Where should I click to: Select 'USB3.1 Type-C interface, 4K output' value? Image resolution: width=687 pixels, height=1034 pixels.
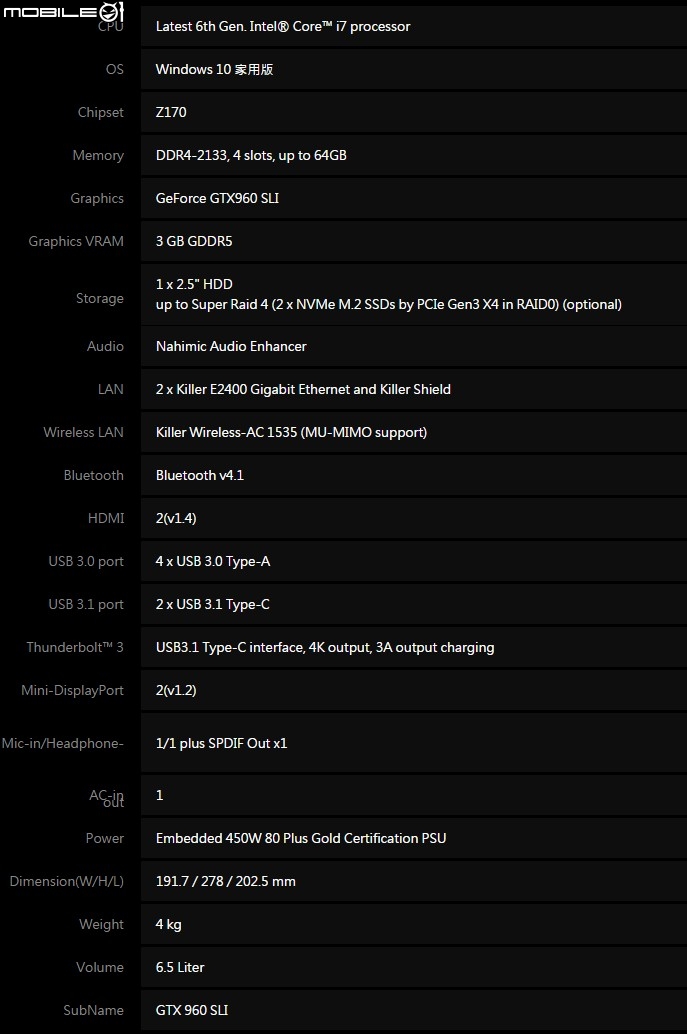(325, 648)
